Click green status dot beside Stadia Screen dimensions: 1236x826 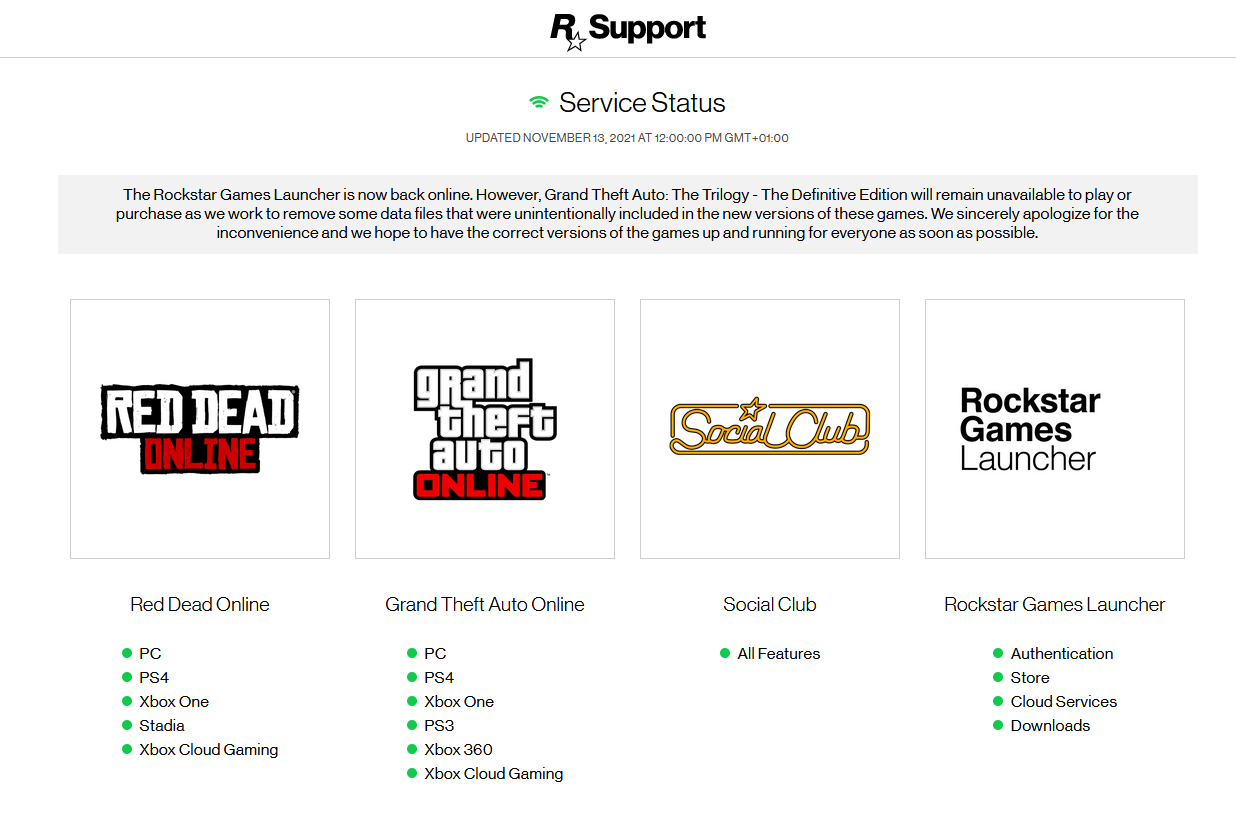(x=127, y=725)
